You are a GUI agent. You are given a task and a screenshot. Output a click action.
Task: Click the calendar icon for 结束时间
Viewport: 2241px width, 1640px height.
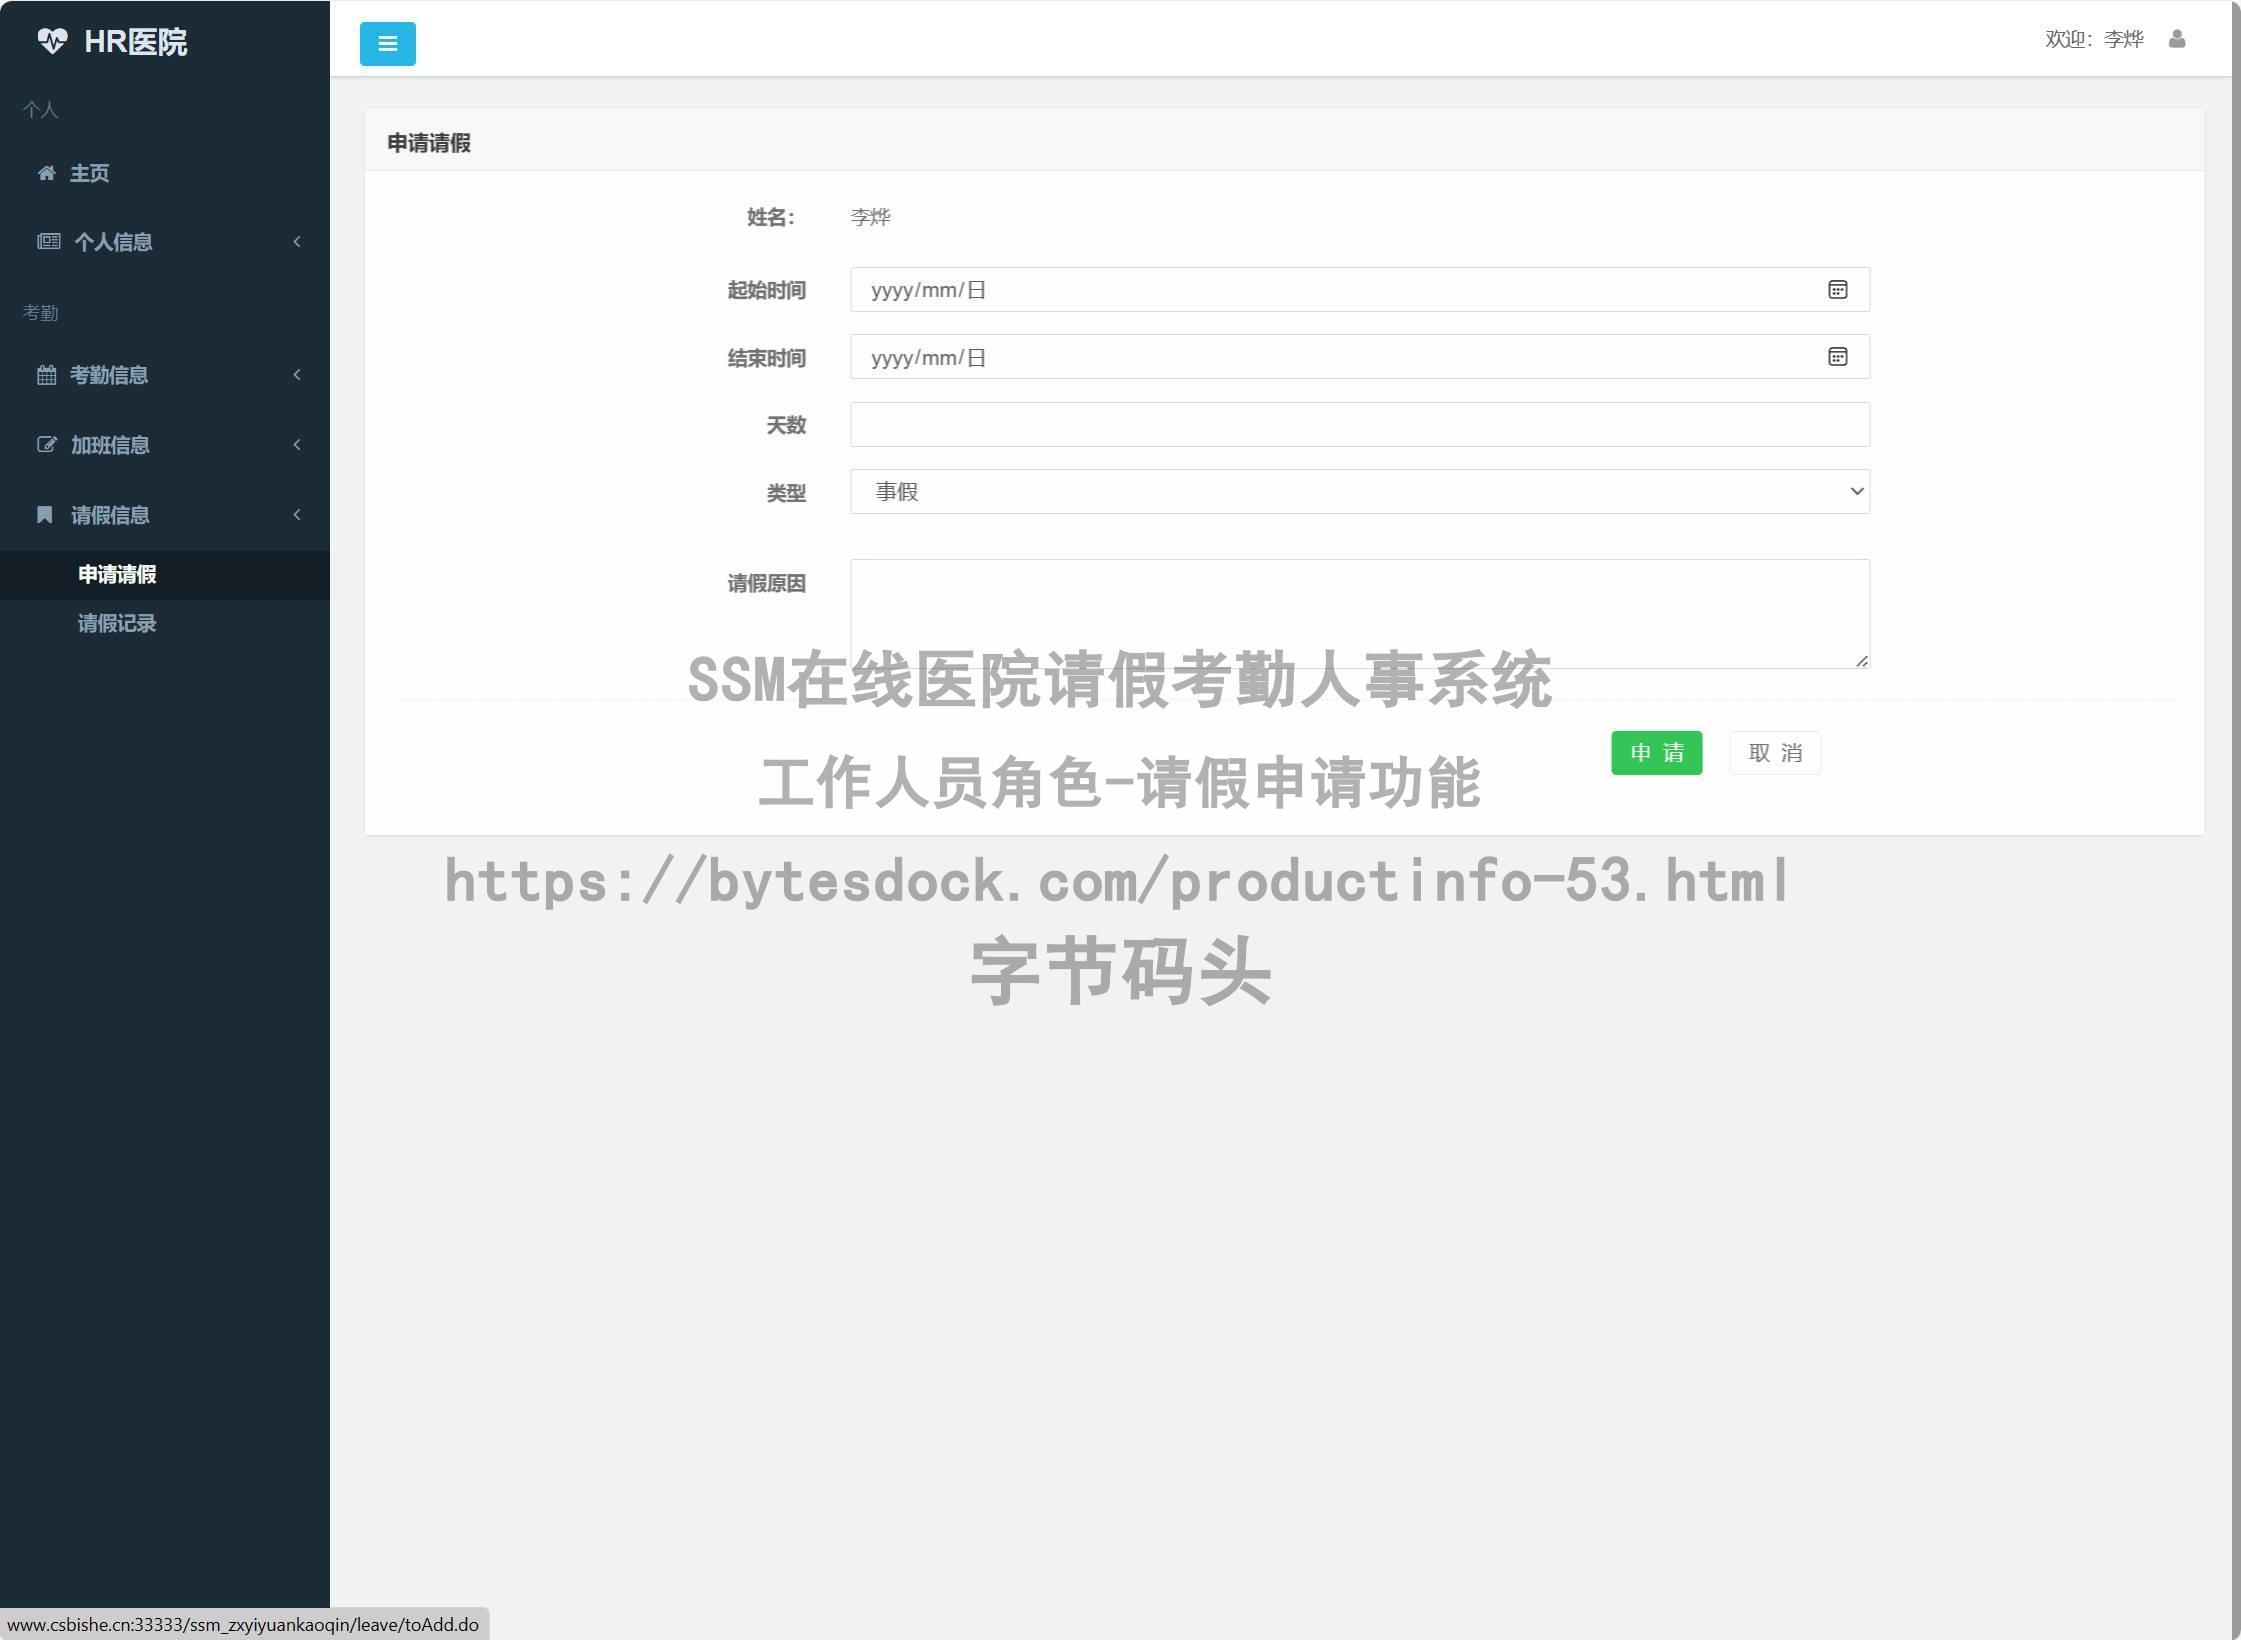(x=1837, y=357)
